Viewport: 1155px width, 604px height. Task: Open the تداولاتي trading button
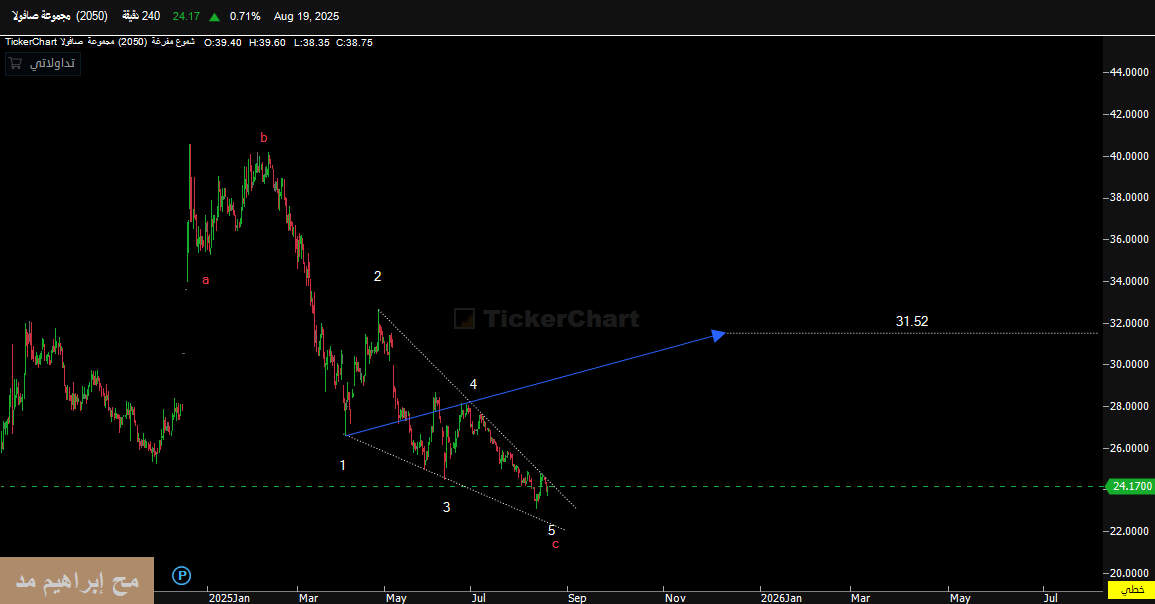[x=43, y=63]
